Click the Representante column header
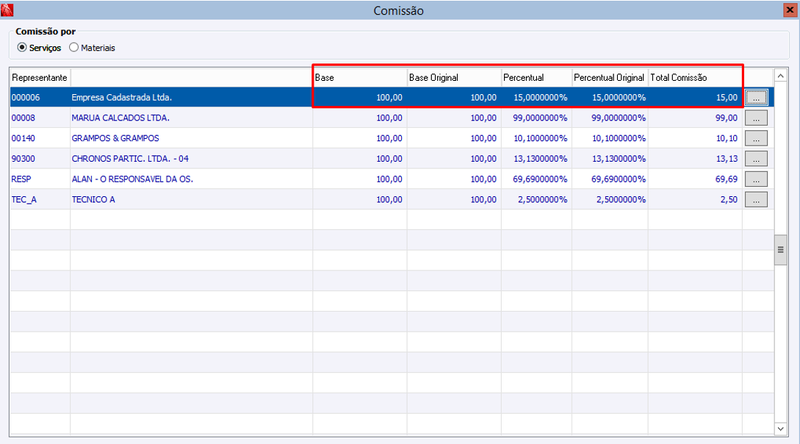The height and width of the screenshot is (444, 800). [40, 78]
